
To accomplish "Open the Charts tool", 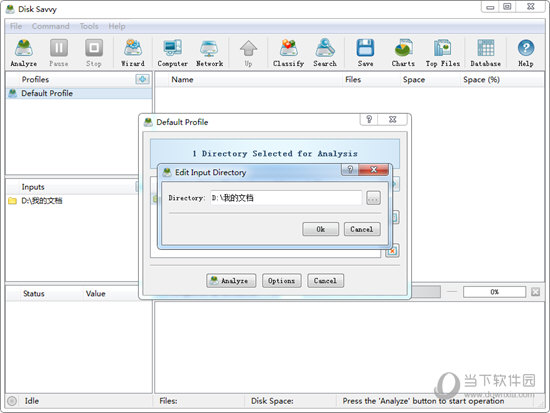I will click(403, 53).
